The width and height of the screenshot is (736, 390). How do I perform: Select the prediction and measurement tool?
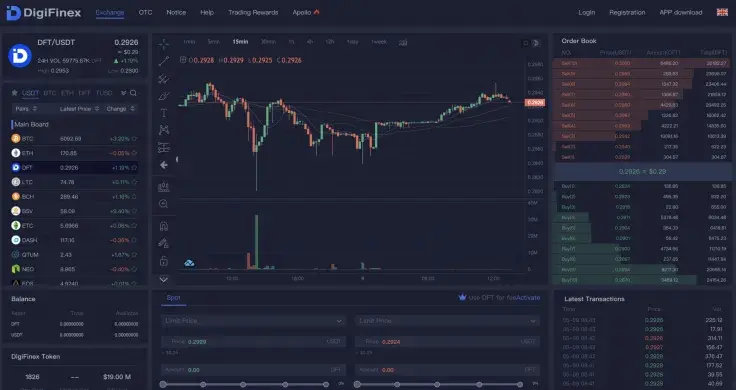pos(164,147)
